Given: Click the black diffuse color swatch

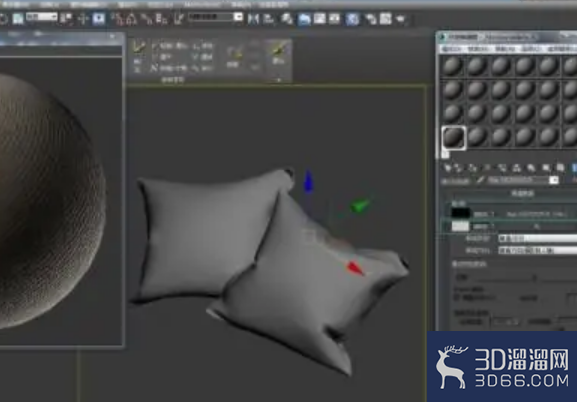Looking at the screenshot, I should (460, 213).
